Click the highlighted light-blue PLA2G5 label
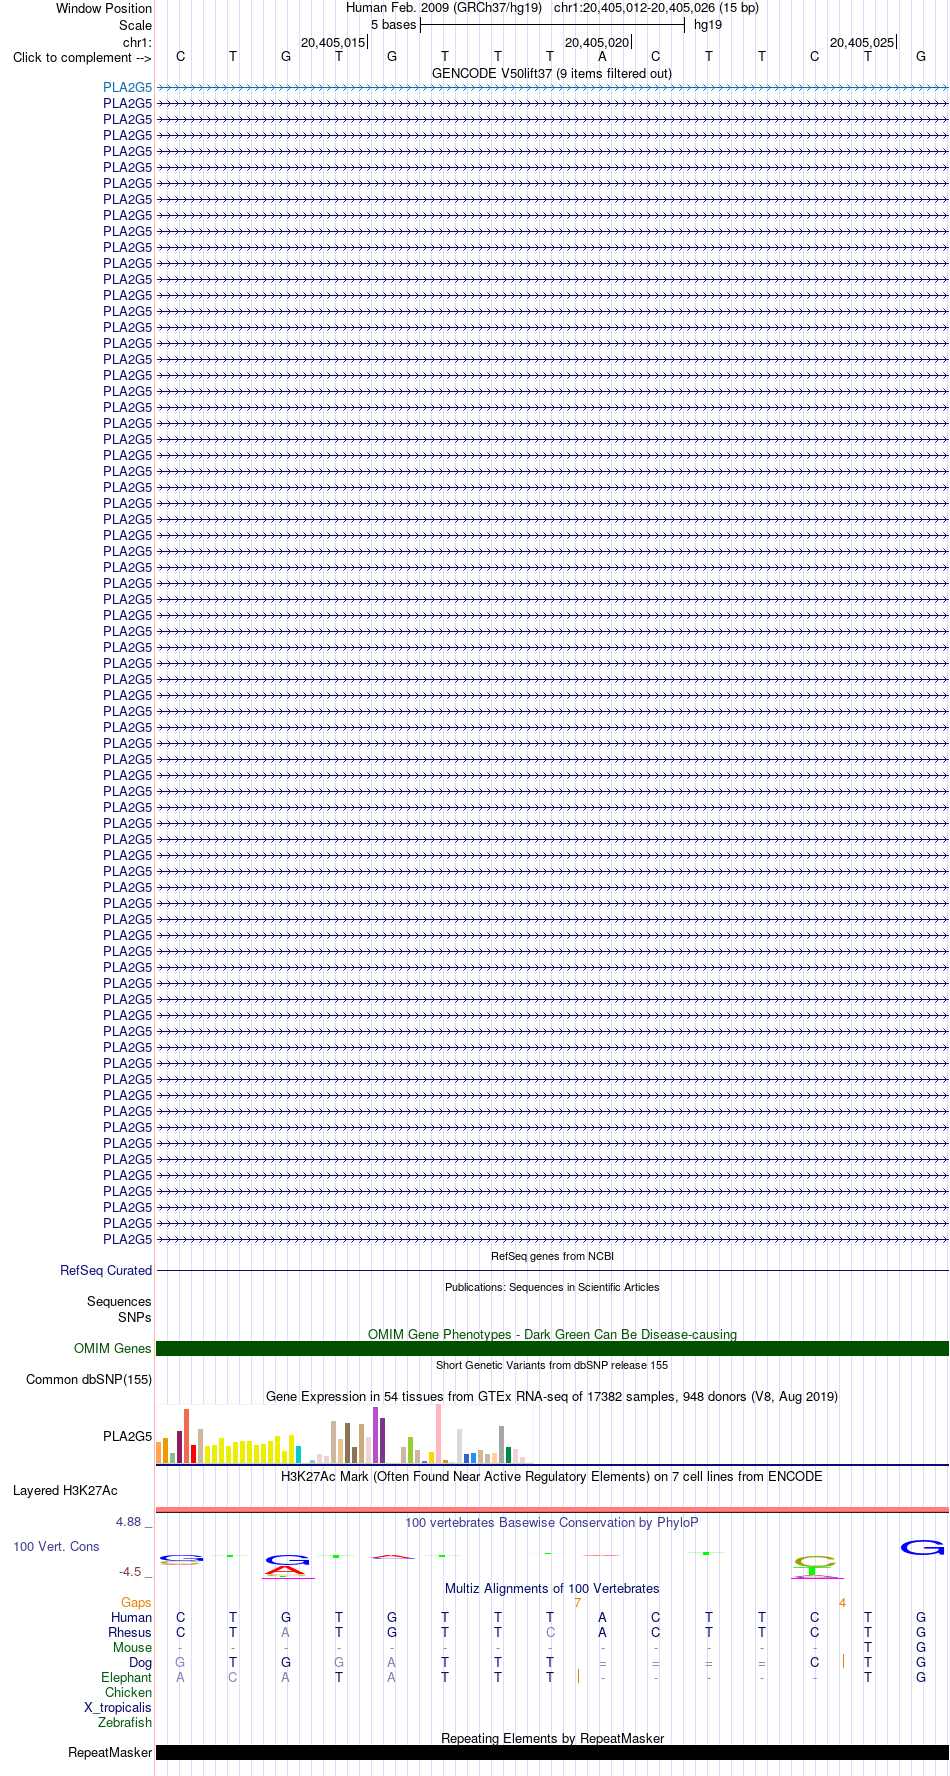This screenshot has height=1776, width=950. point(128,88)
